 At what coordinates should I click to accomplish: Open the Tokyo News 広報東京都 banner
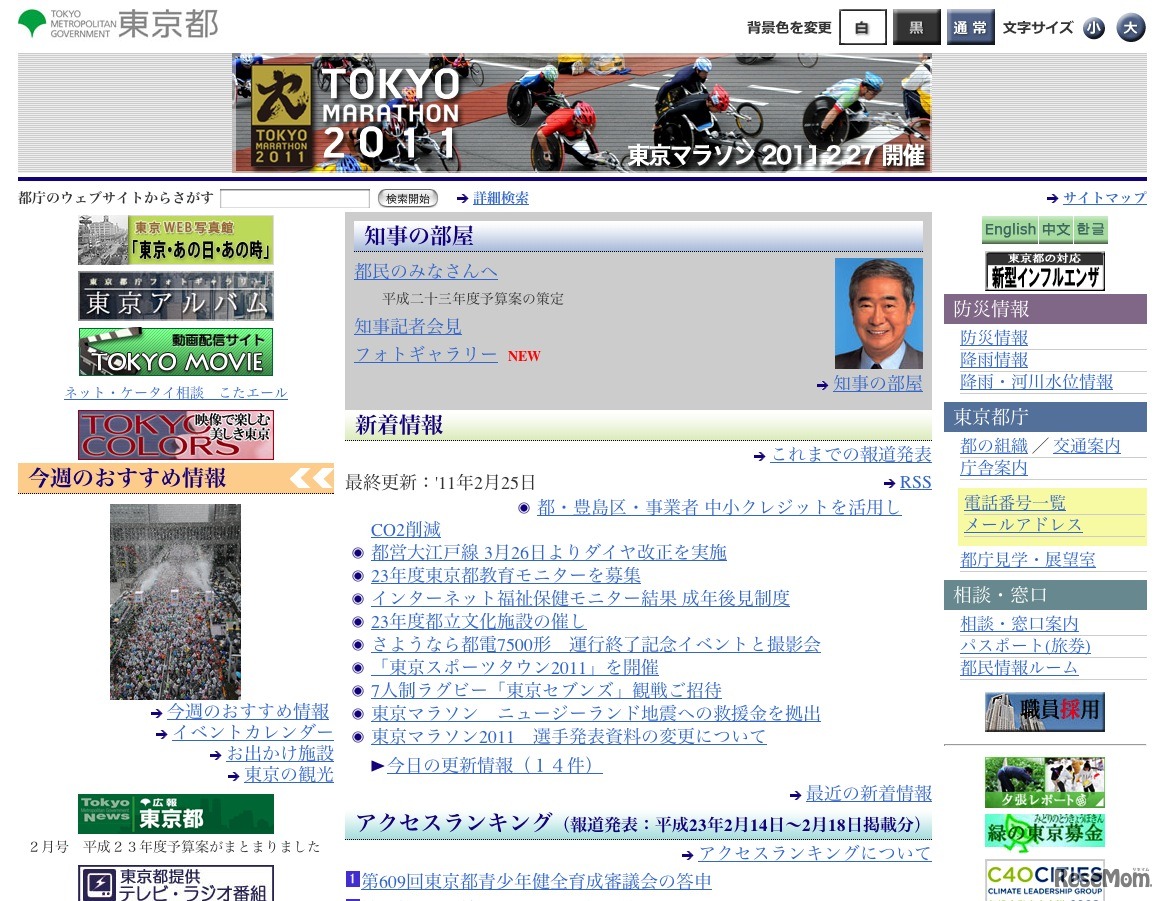(176, 813)
